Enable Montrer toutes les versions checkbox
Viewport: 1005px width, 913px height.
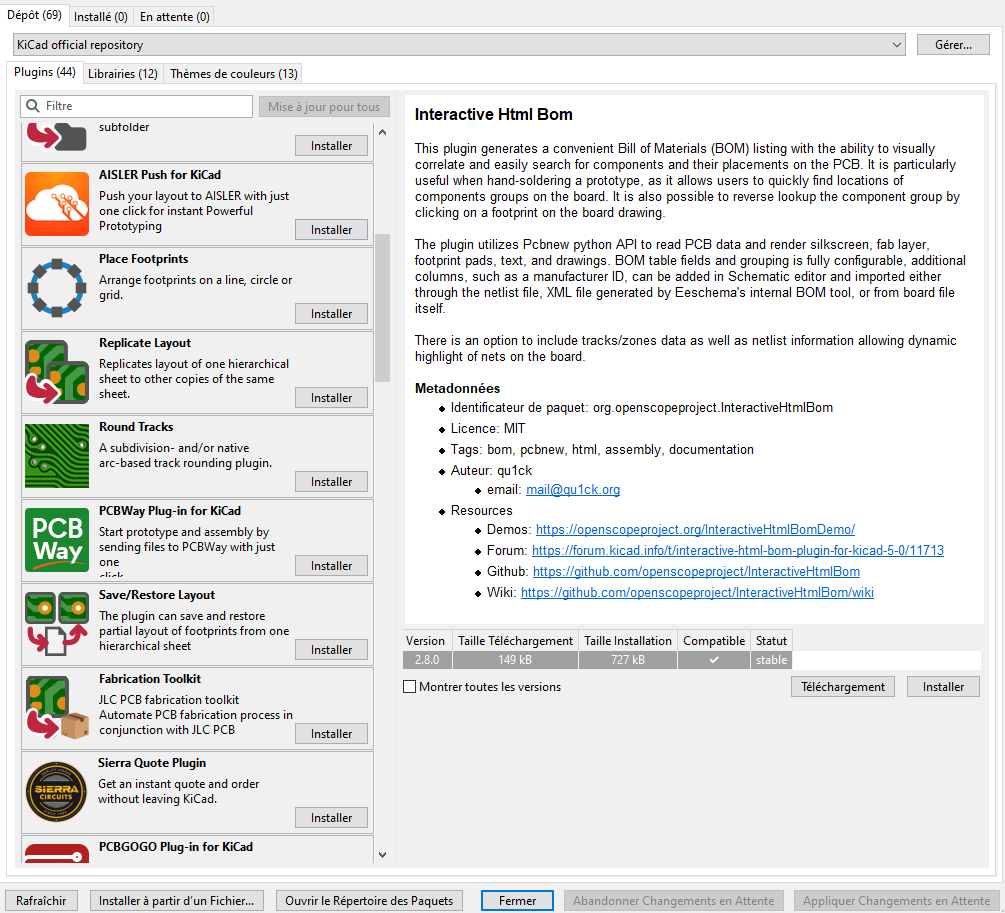pos(409,687)
